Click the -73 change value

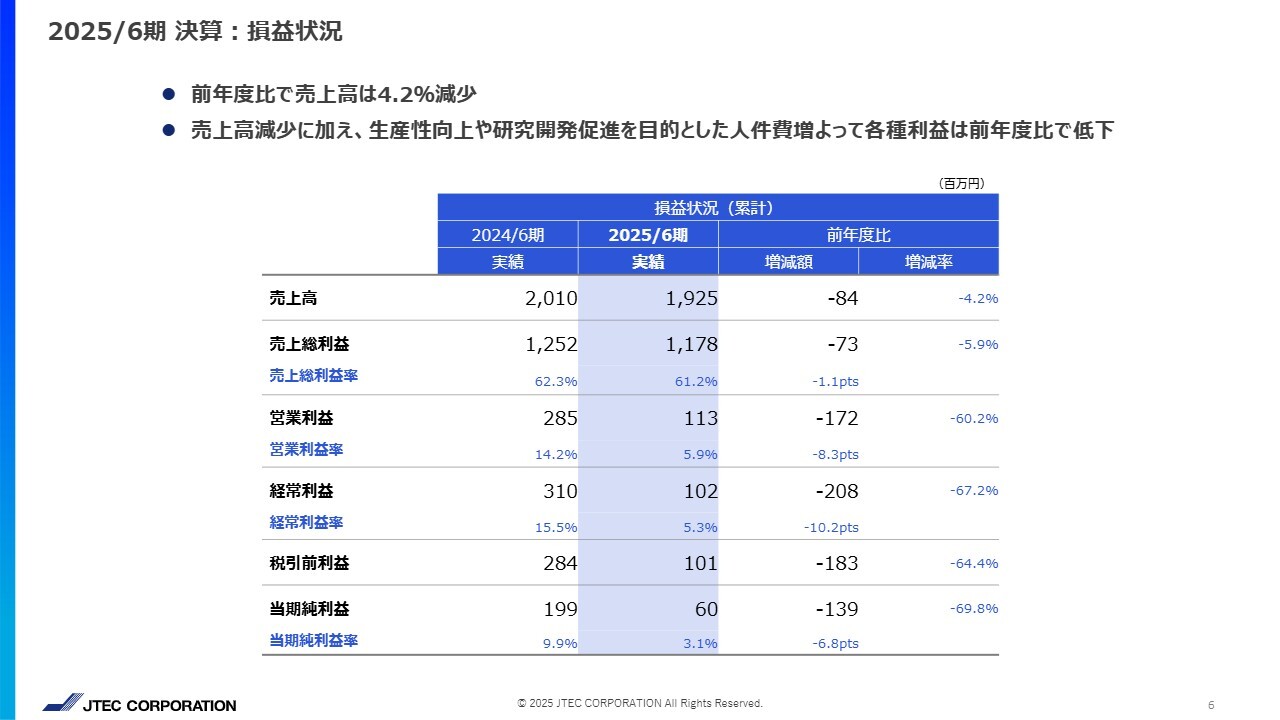(842, 345)
